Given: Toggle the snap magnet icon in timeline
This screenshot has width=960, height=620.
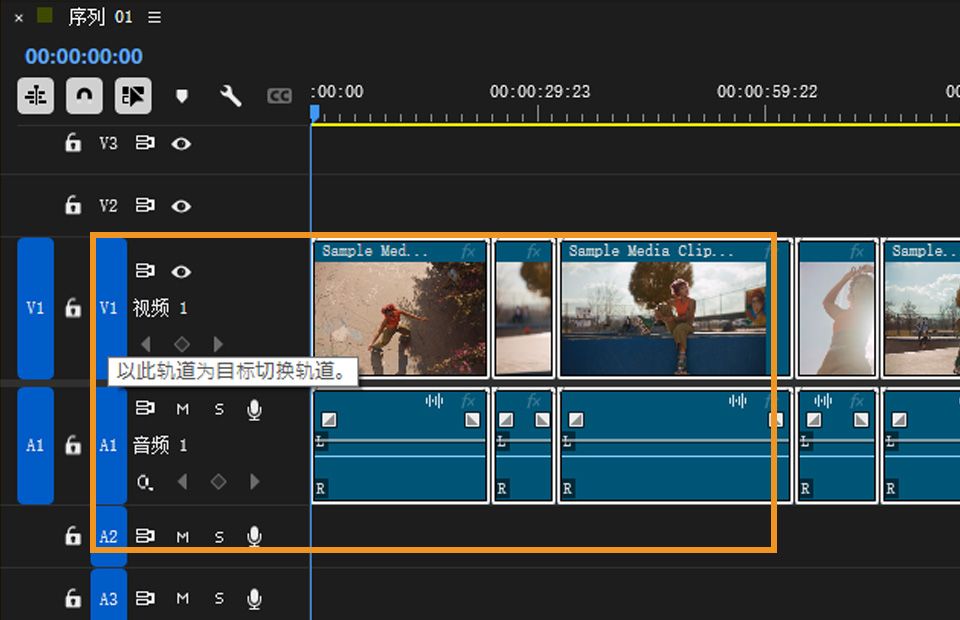Looking at the screenshot, I should 84,95.
